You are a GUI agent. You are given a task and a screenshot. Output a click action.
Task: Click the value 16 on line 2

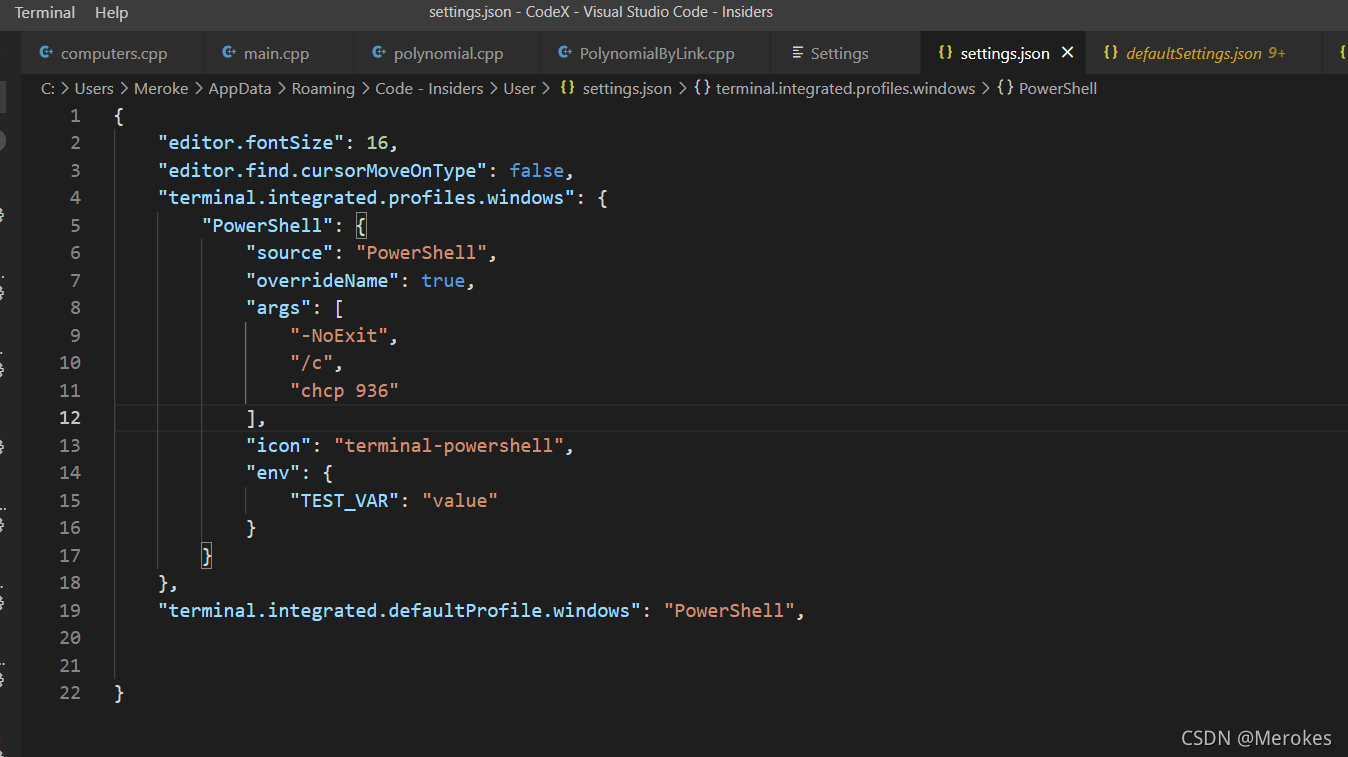tap(376, 143)
